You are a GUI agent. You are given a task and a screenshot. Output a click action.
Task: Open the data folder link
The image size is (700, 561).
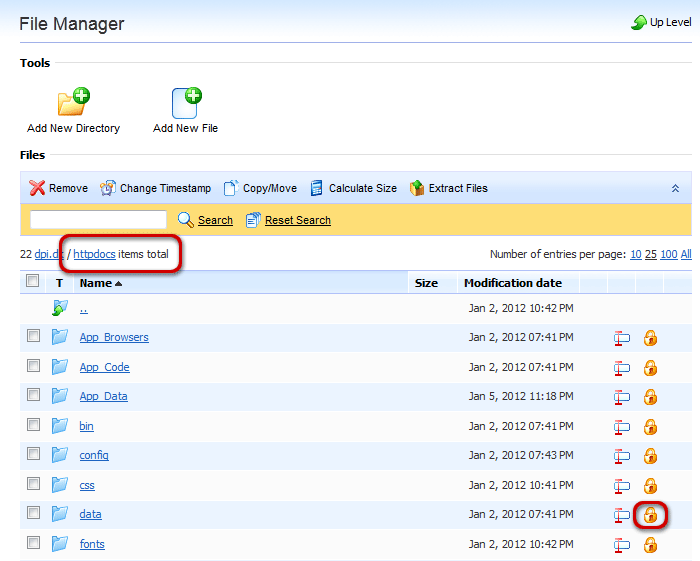pos(91,514)
